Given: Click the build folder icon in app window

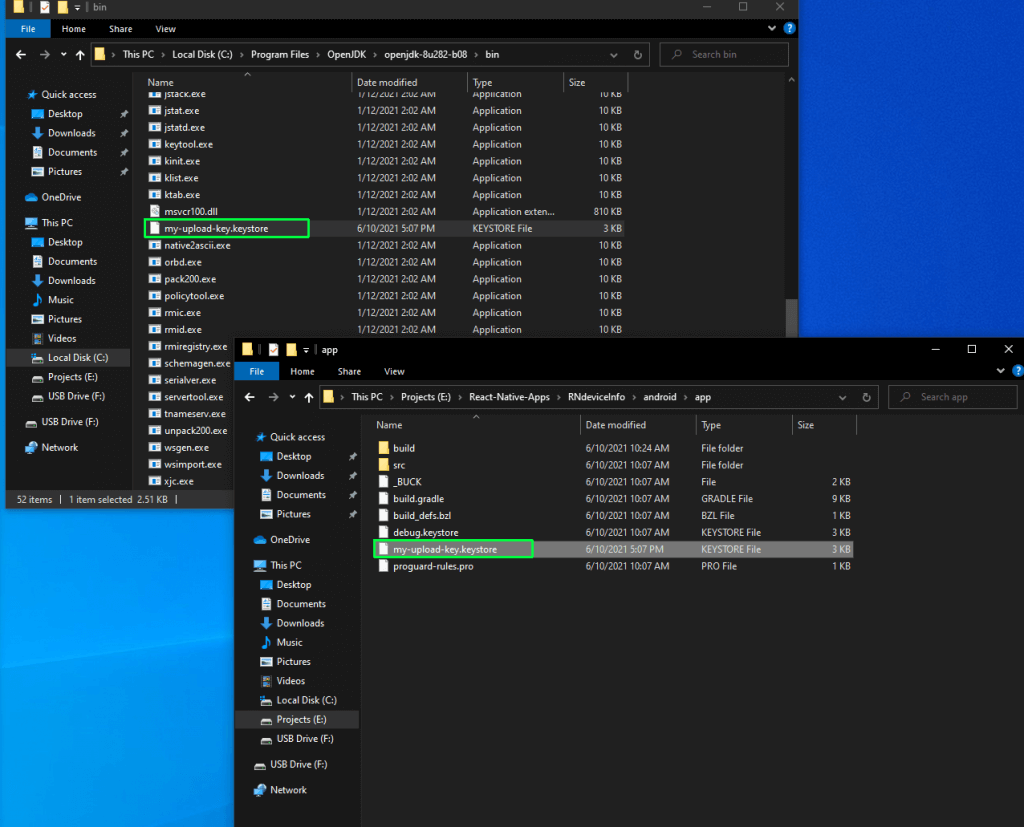Looking at the screenshot, I should (384, 448).
